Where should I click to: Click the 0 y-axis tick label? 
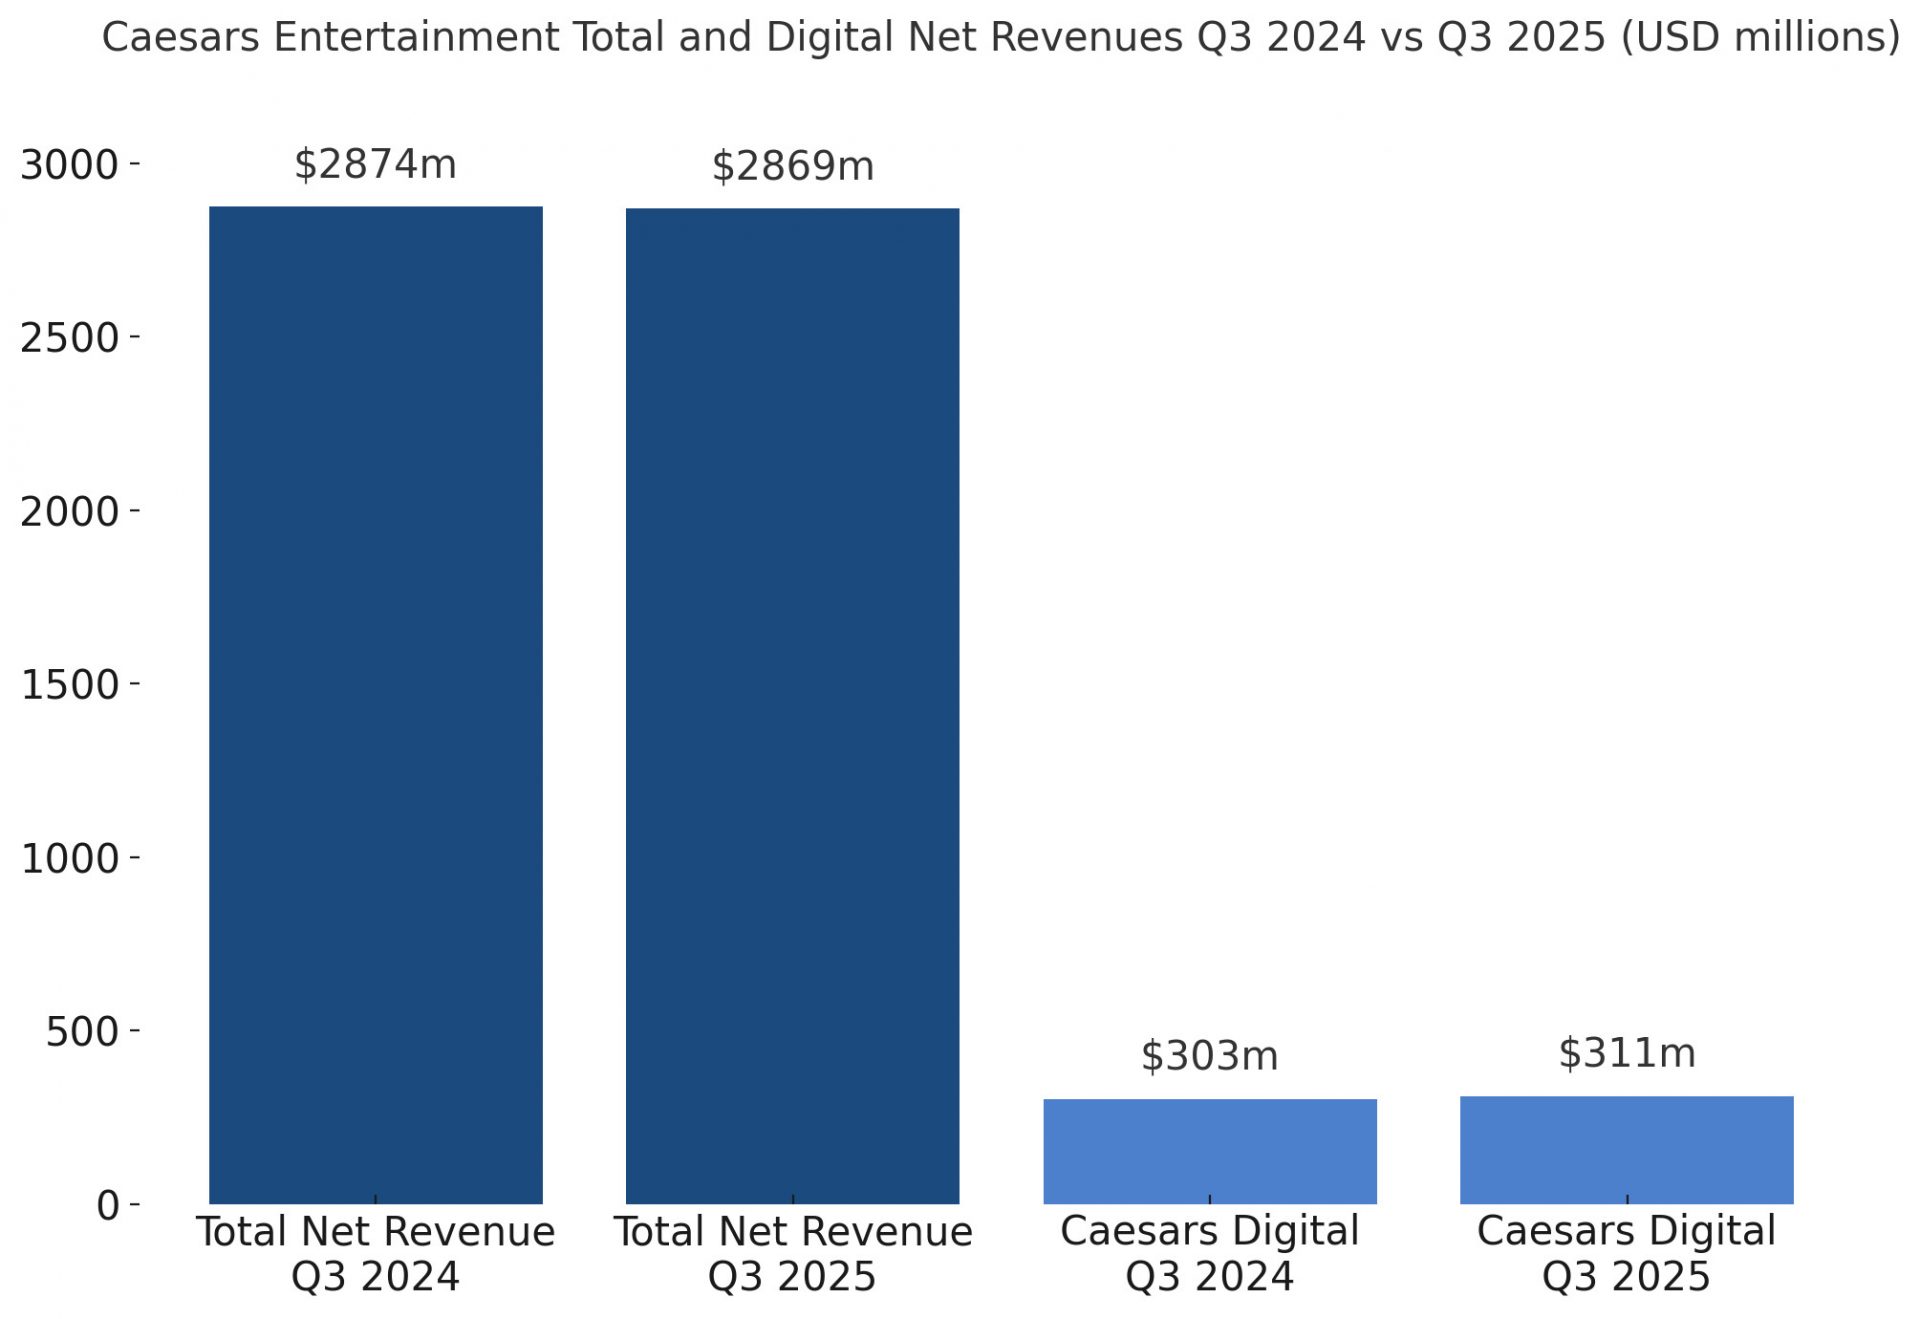pos(107,1206)
